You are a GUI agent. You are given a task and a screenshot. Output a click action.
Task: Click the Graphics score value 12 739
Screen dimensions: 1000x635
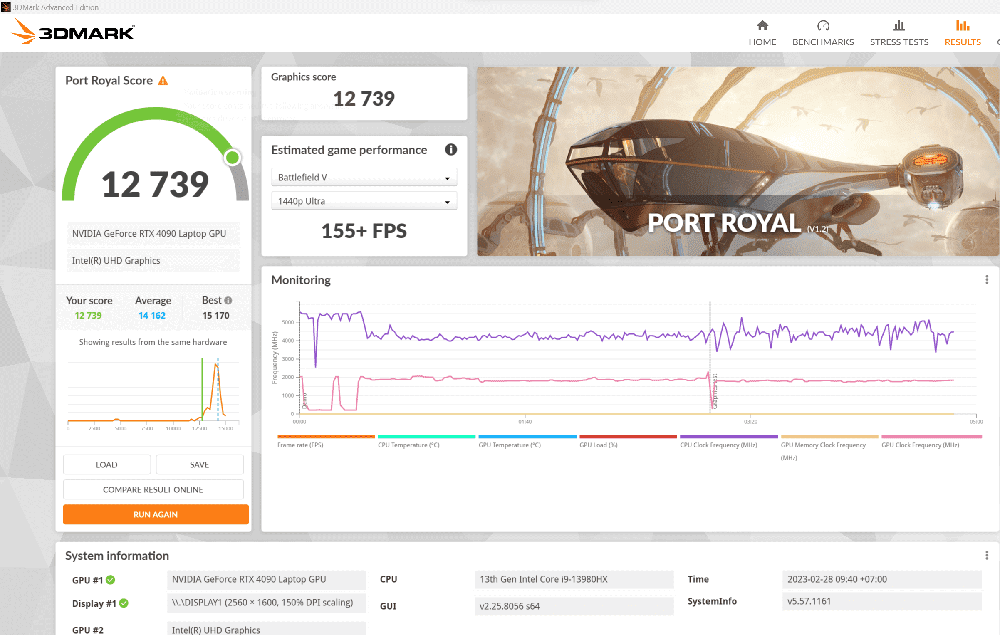pos(364,99)
